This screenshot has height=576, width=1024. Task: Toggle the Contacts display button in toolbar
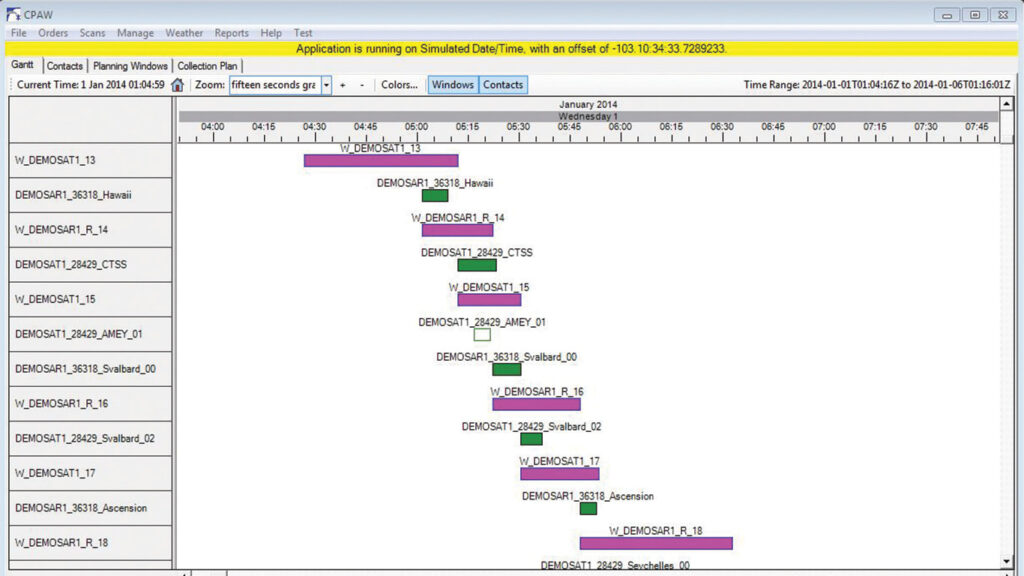pos(503,85)
